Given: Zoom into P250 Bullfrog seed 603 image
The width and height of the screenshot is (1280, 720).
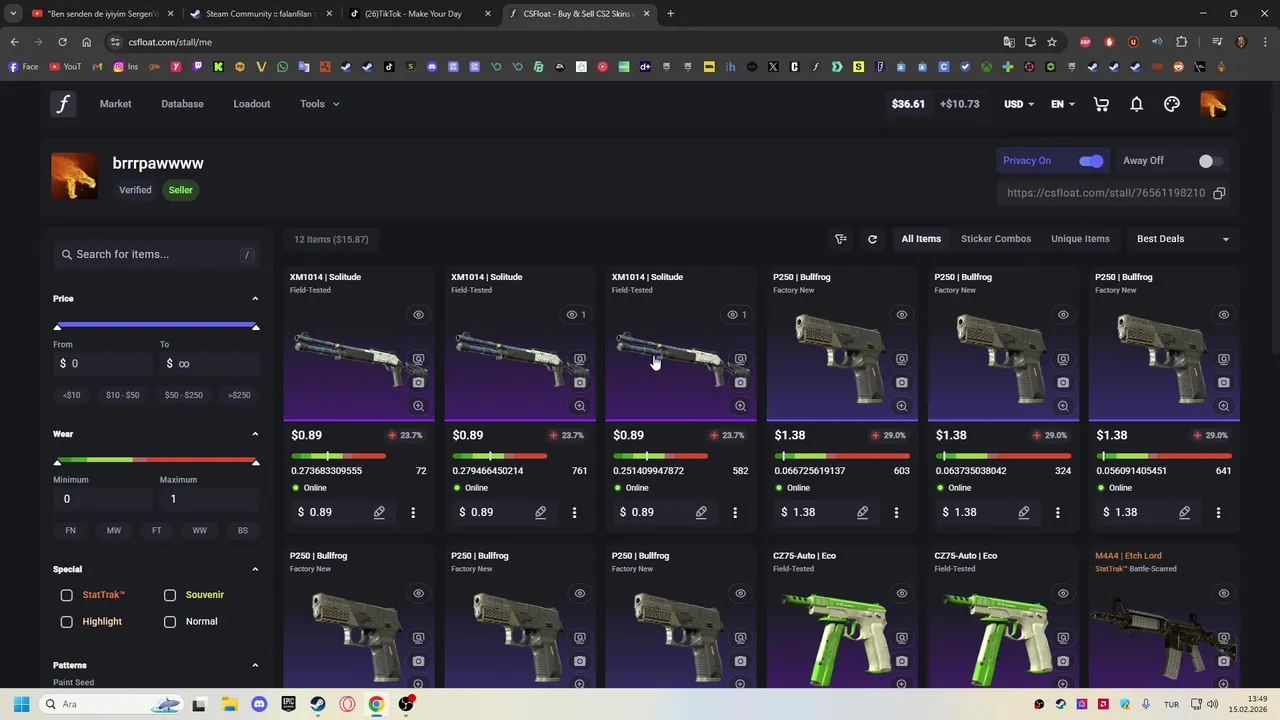Looking at the screenshot, I should point(901,406).
